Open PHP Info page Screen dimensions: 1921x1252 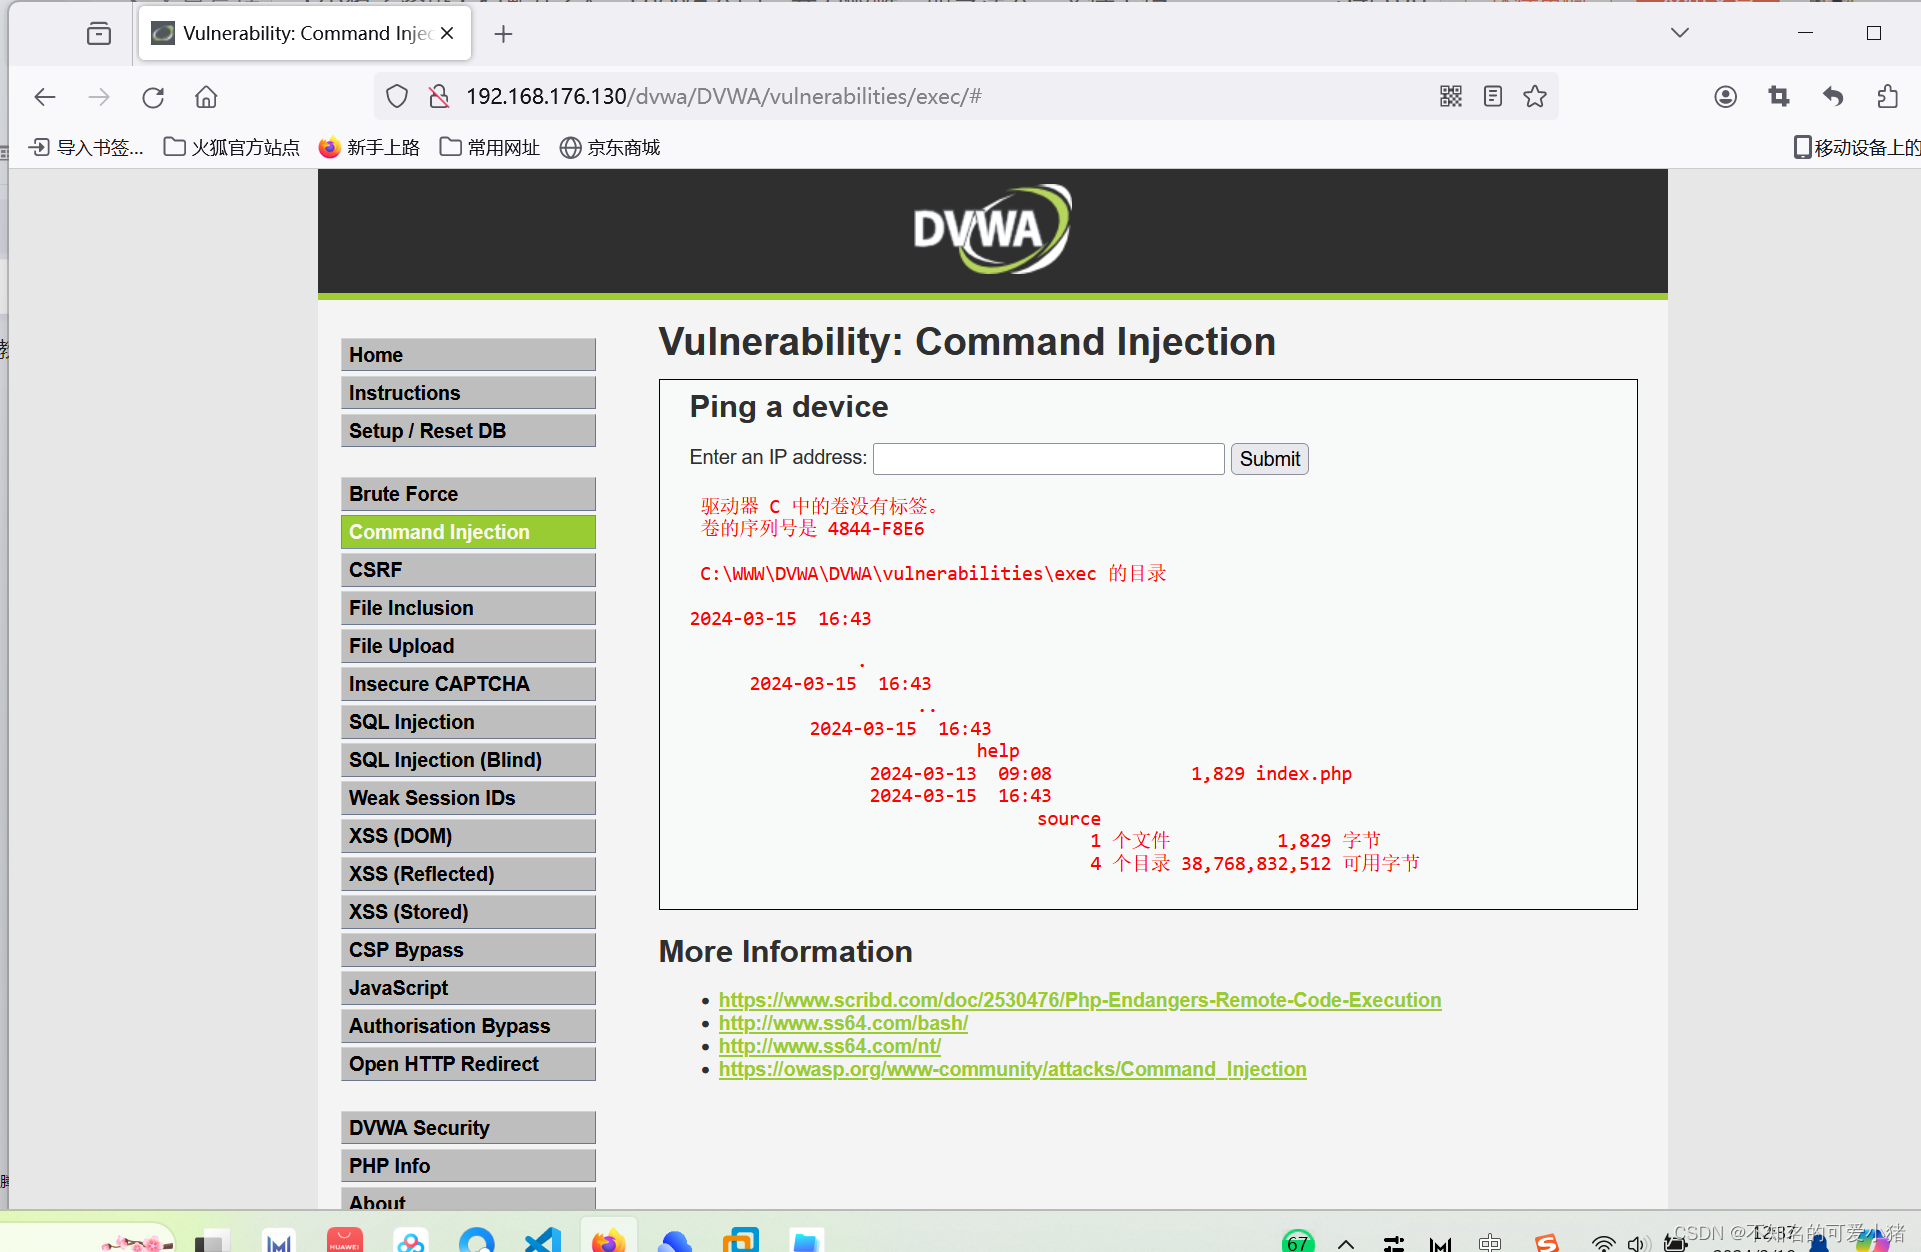pyautogui.click(x=391, y=1164)
